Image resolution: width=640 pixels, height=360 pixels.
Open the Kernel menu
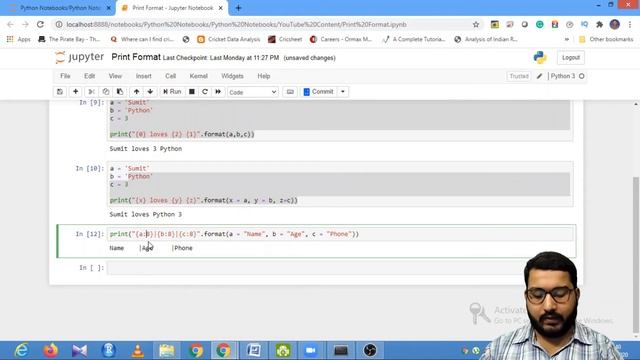point(199,76)
